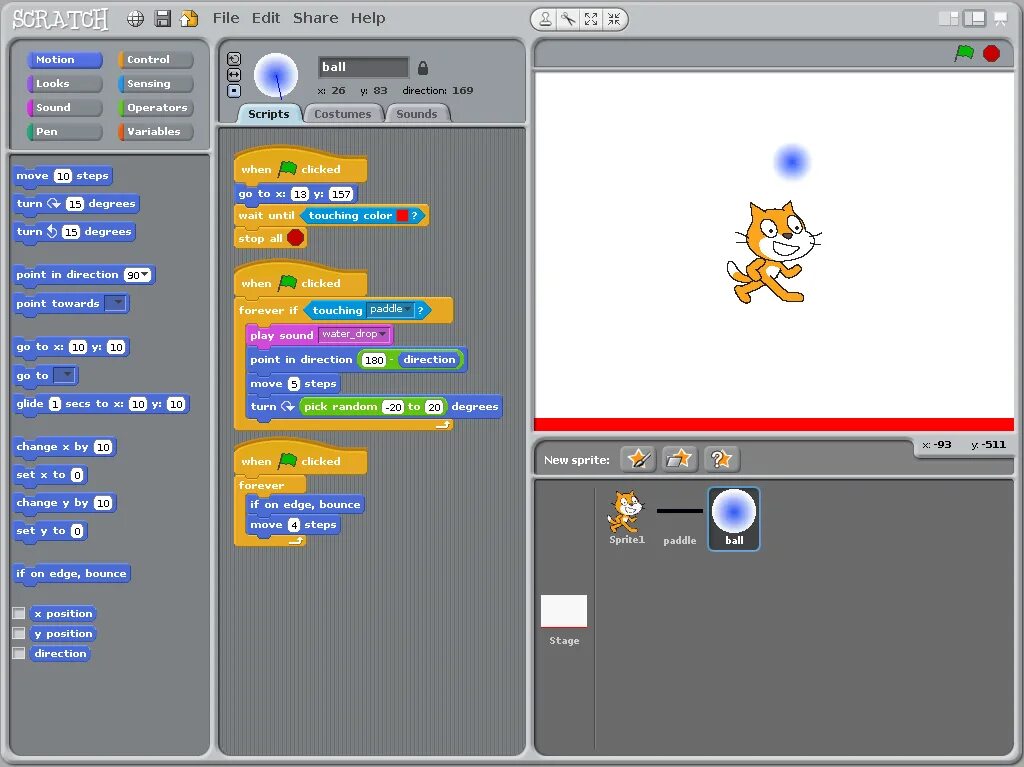
Task: Choose new sprite from file
Action: pos(679,459)
